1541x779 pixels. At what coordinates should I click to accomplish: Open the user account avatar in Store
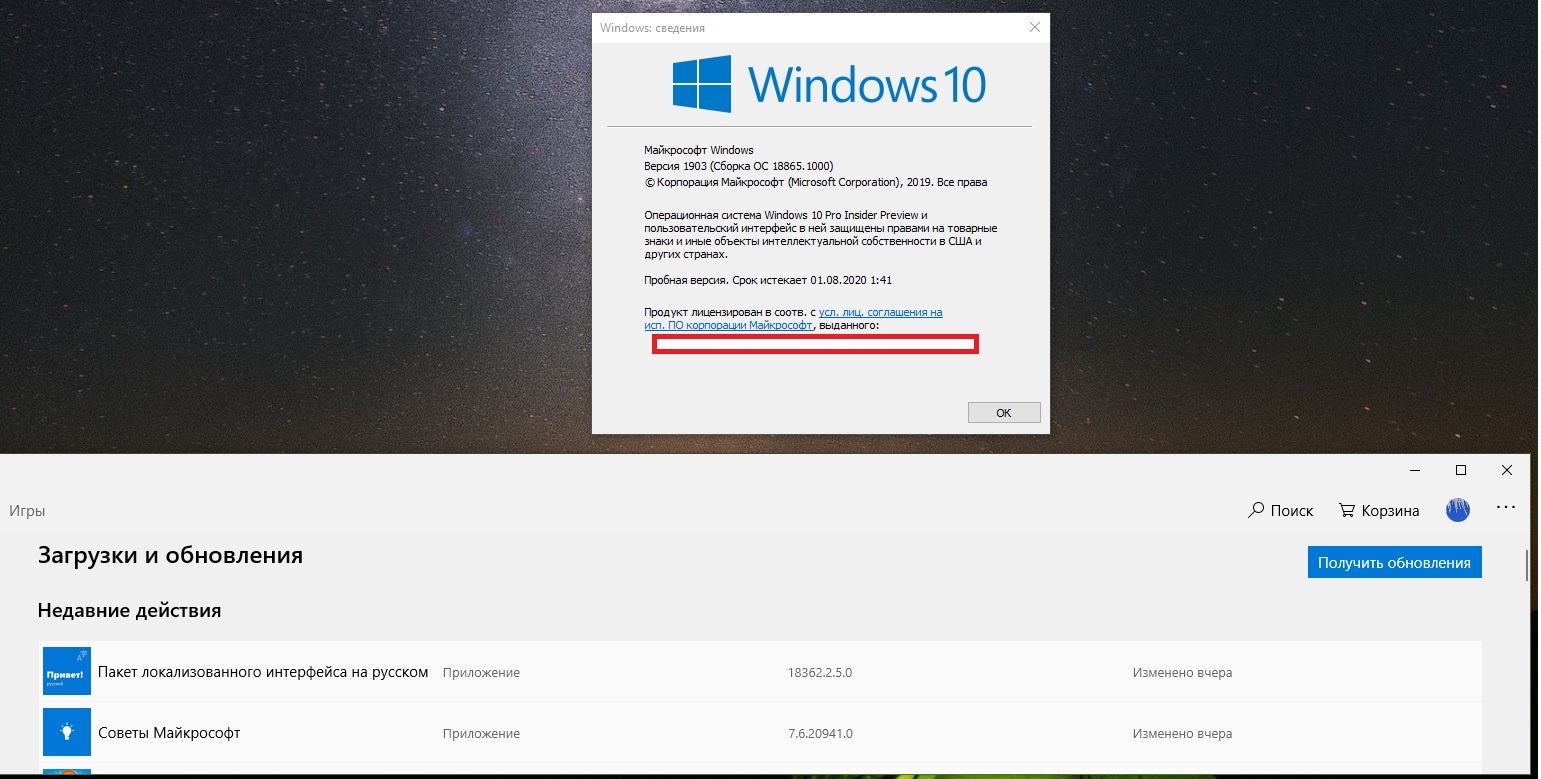(1458, 510)
